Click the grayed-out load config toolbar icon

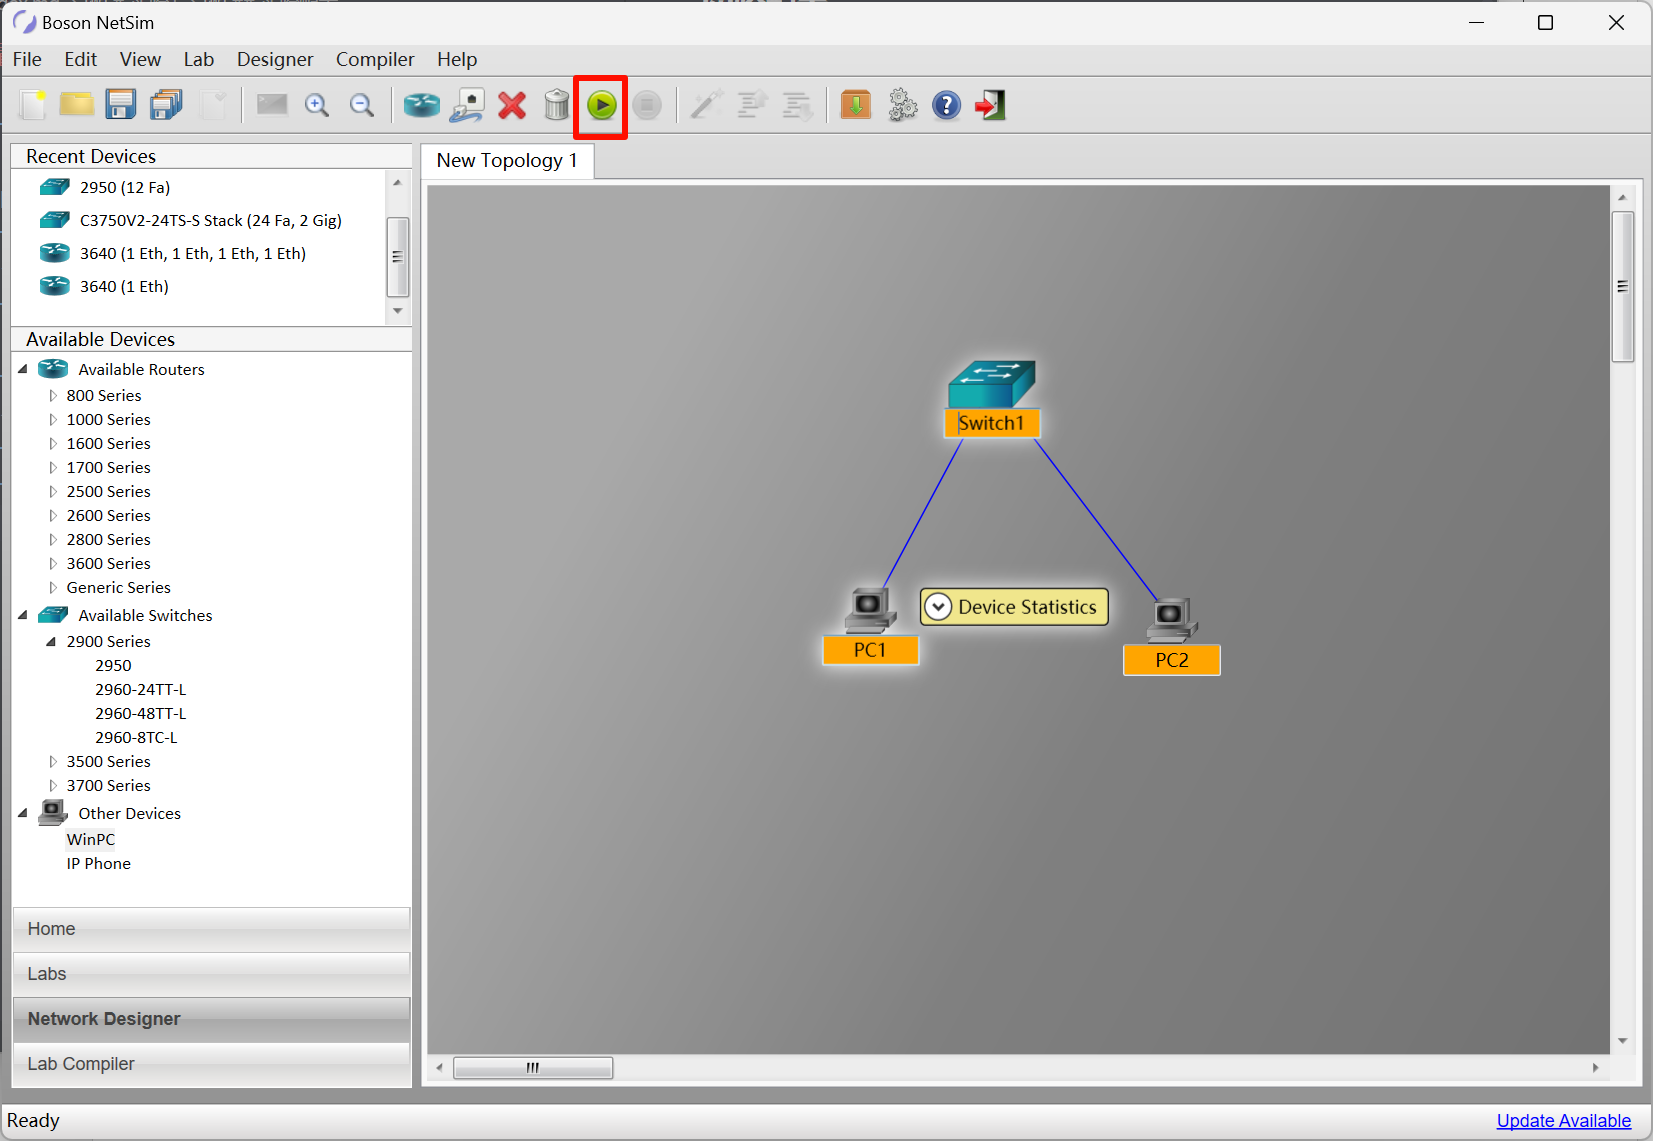pos(752,104)
